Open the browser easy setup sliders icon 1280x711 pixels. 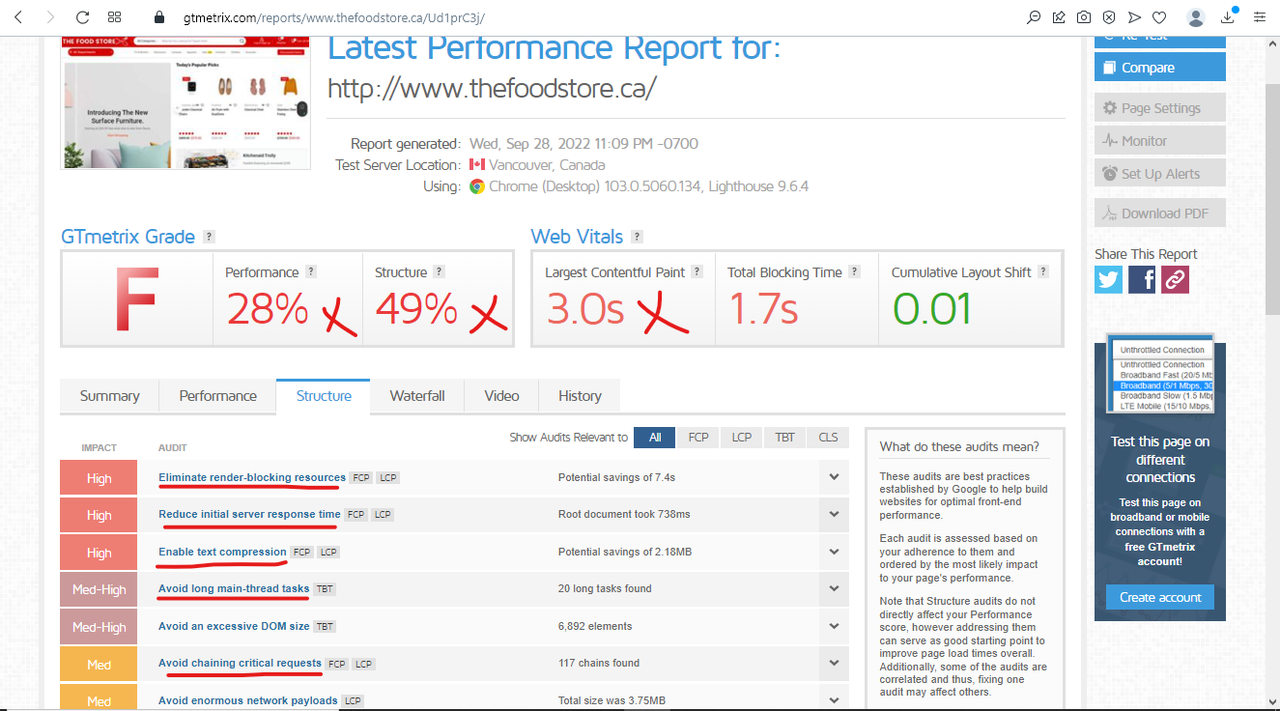coord(1259,17)
